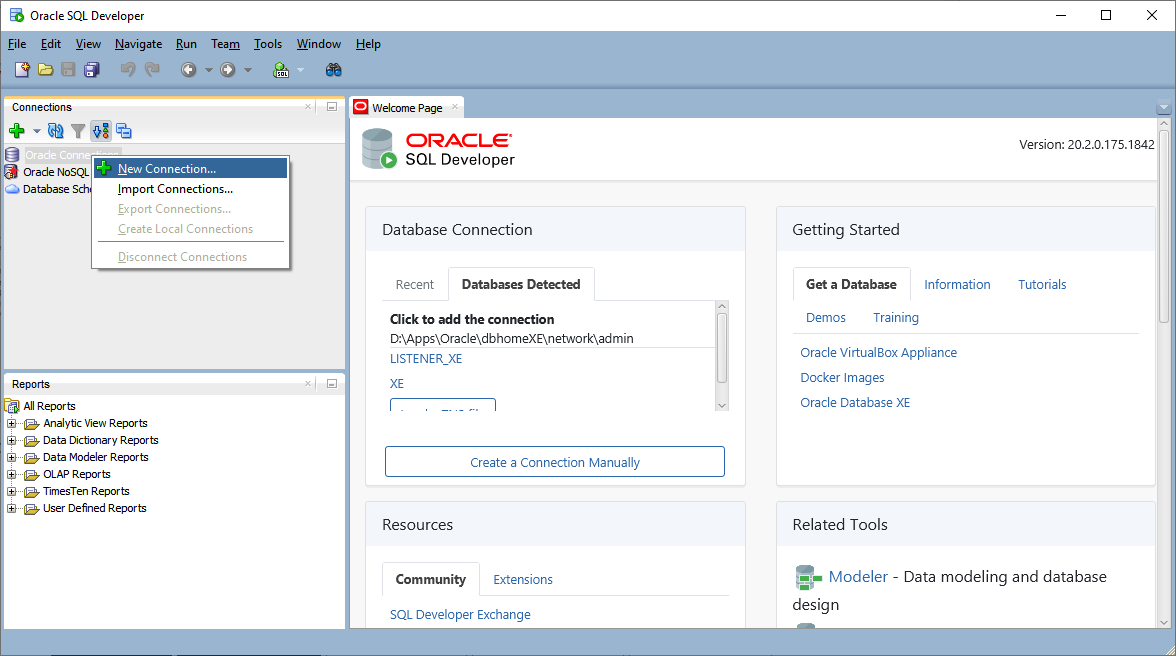Screen dimensions: 1176x656
Task: Select the Open File toolbar icon
Action: [45, 69]
